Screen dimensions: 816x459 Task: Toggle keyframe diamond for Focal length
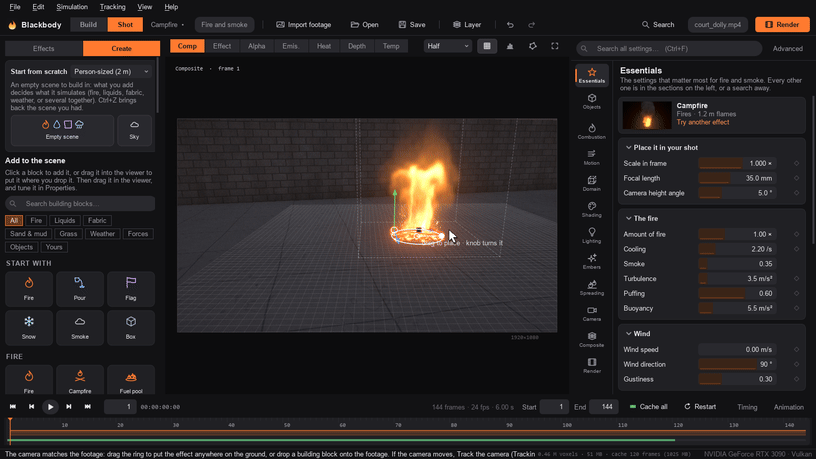pyautogui.click(x=796, y=178)
